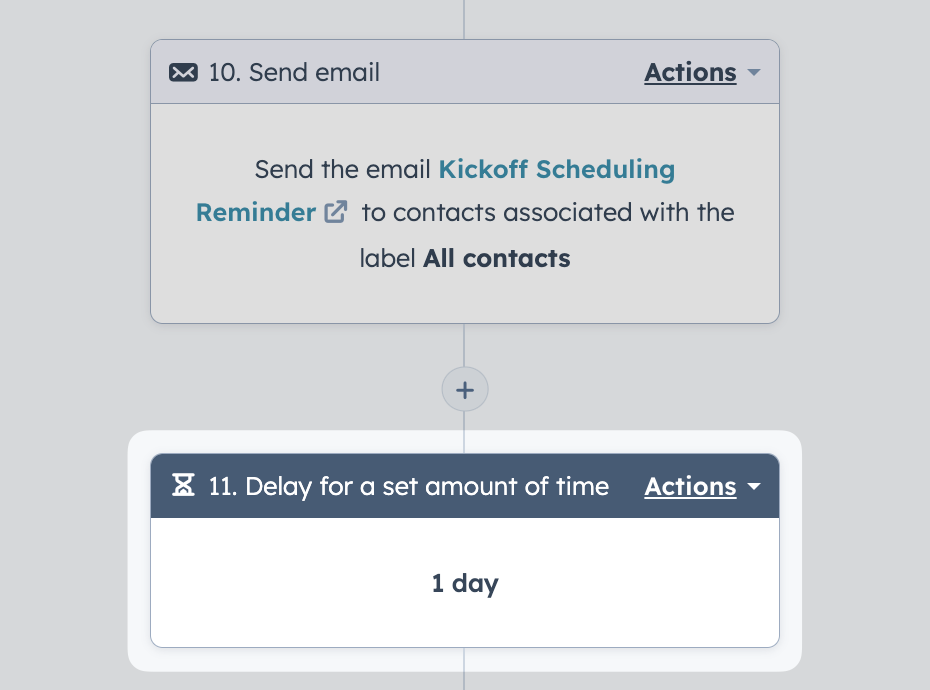Click the 'All contacts' label text
Viewport: 930px width, 690px height.
496,259
